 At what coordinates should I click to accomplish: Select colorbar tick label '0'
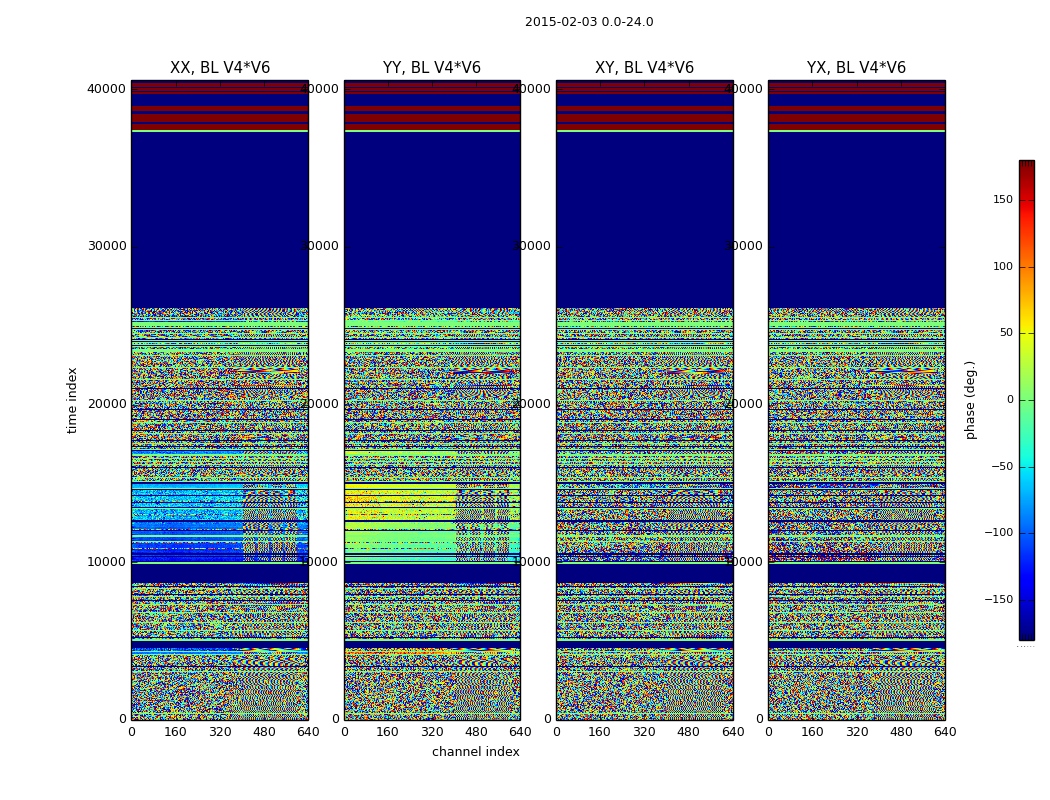pyautogui.click(x=1010, y=400)
